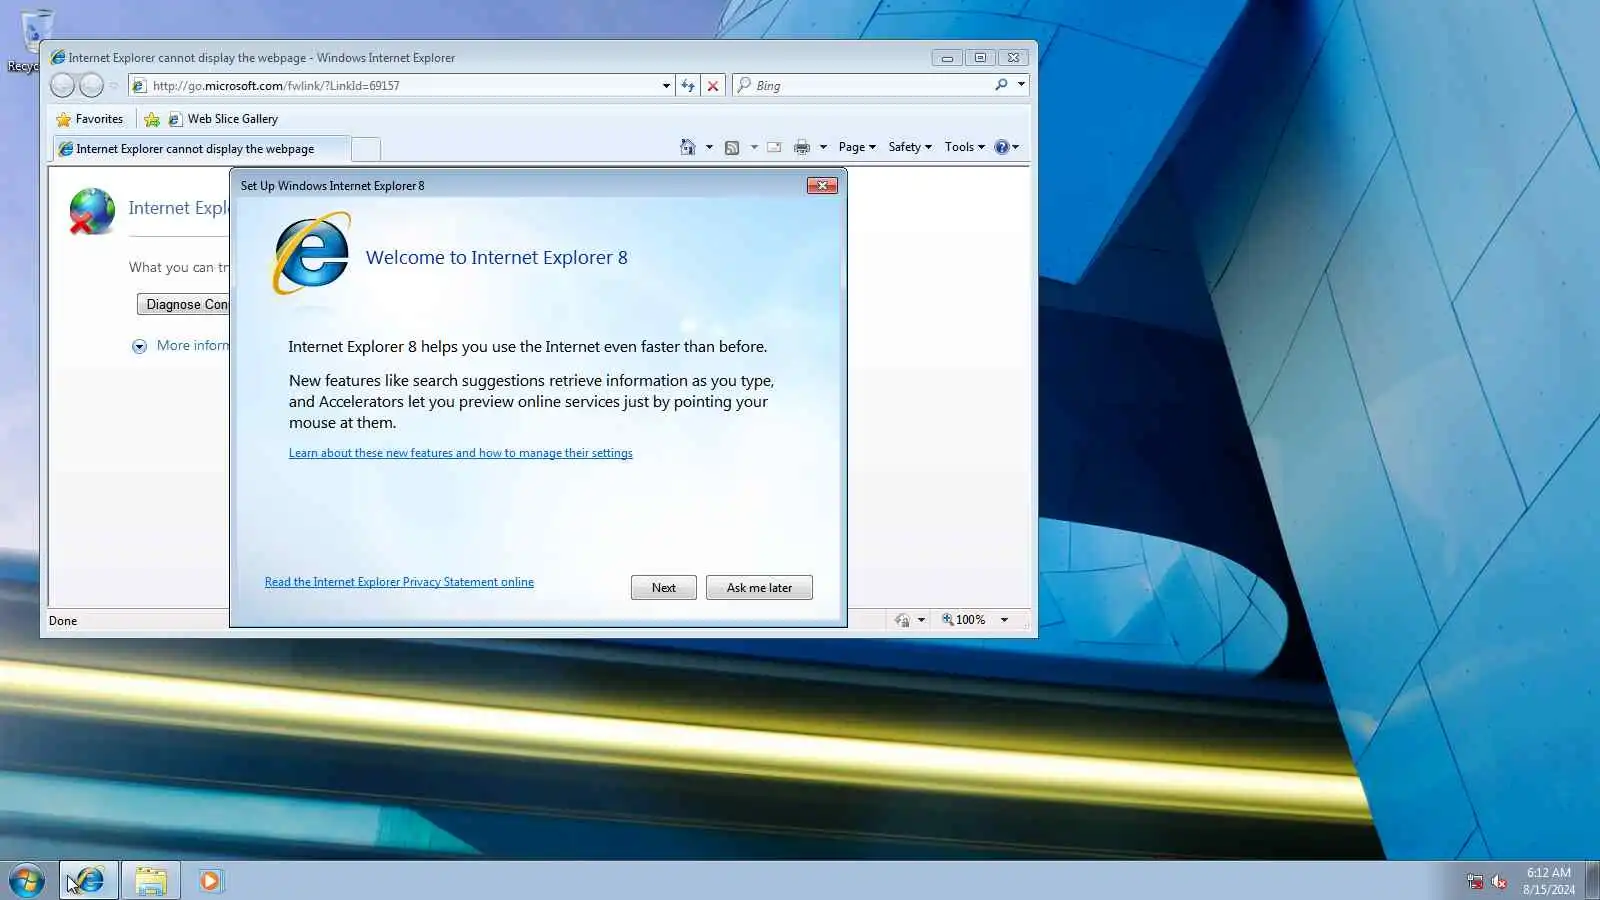
Task: Click the Internet Explorer logo in the dialog
Action: (312, 252)
